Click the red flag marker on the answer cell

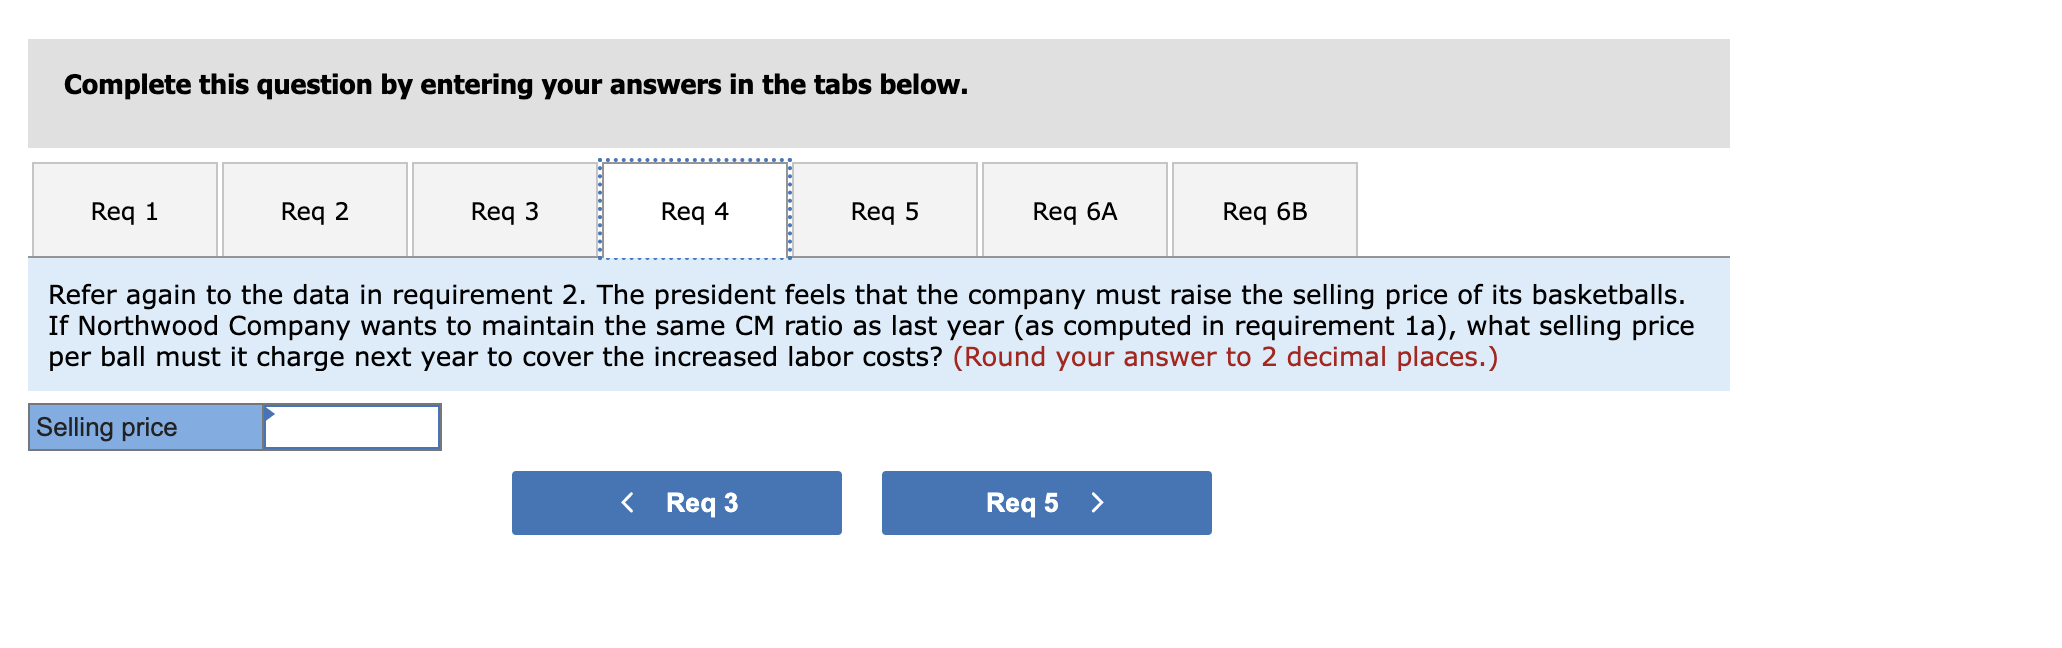click(x=268, y=410)
